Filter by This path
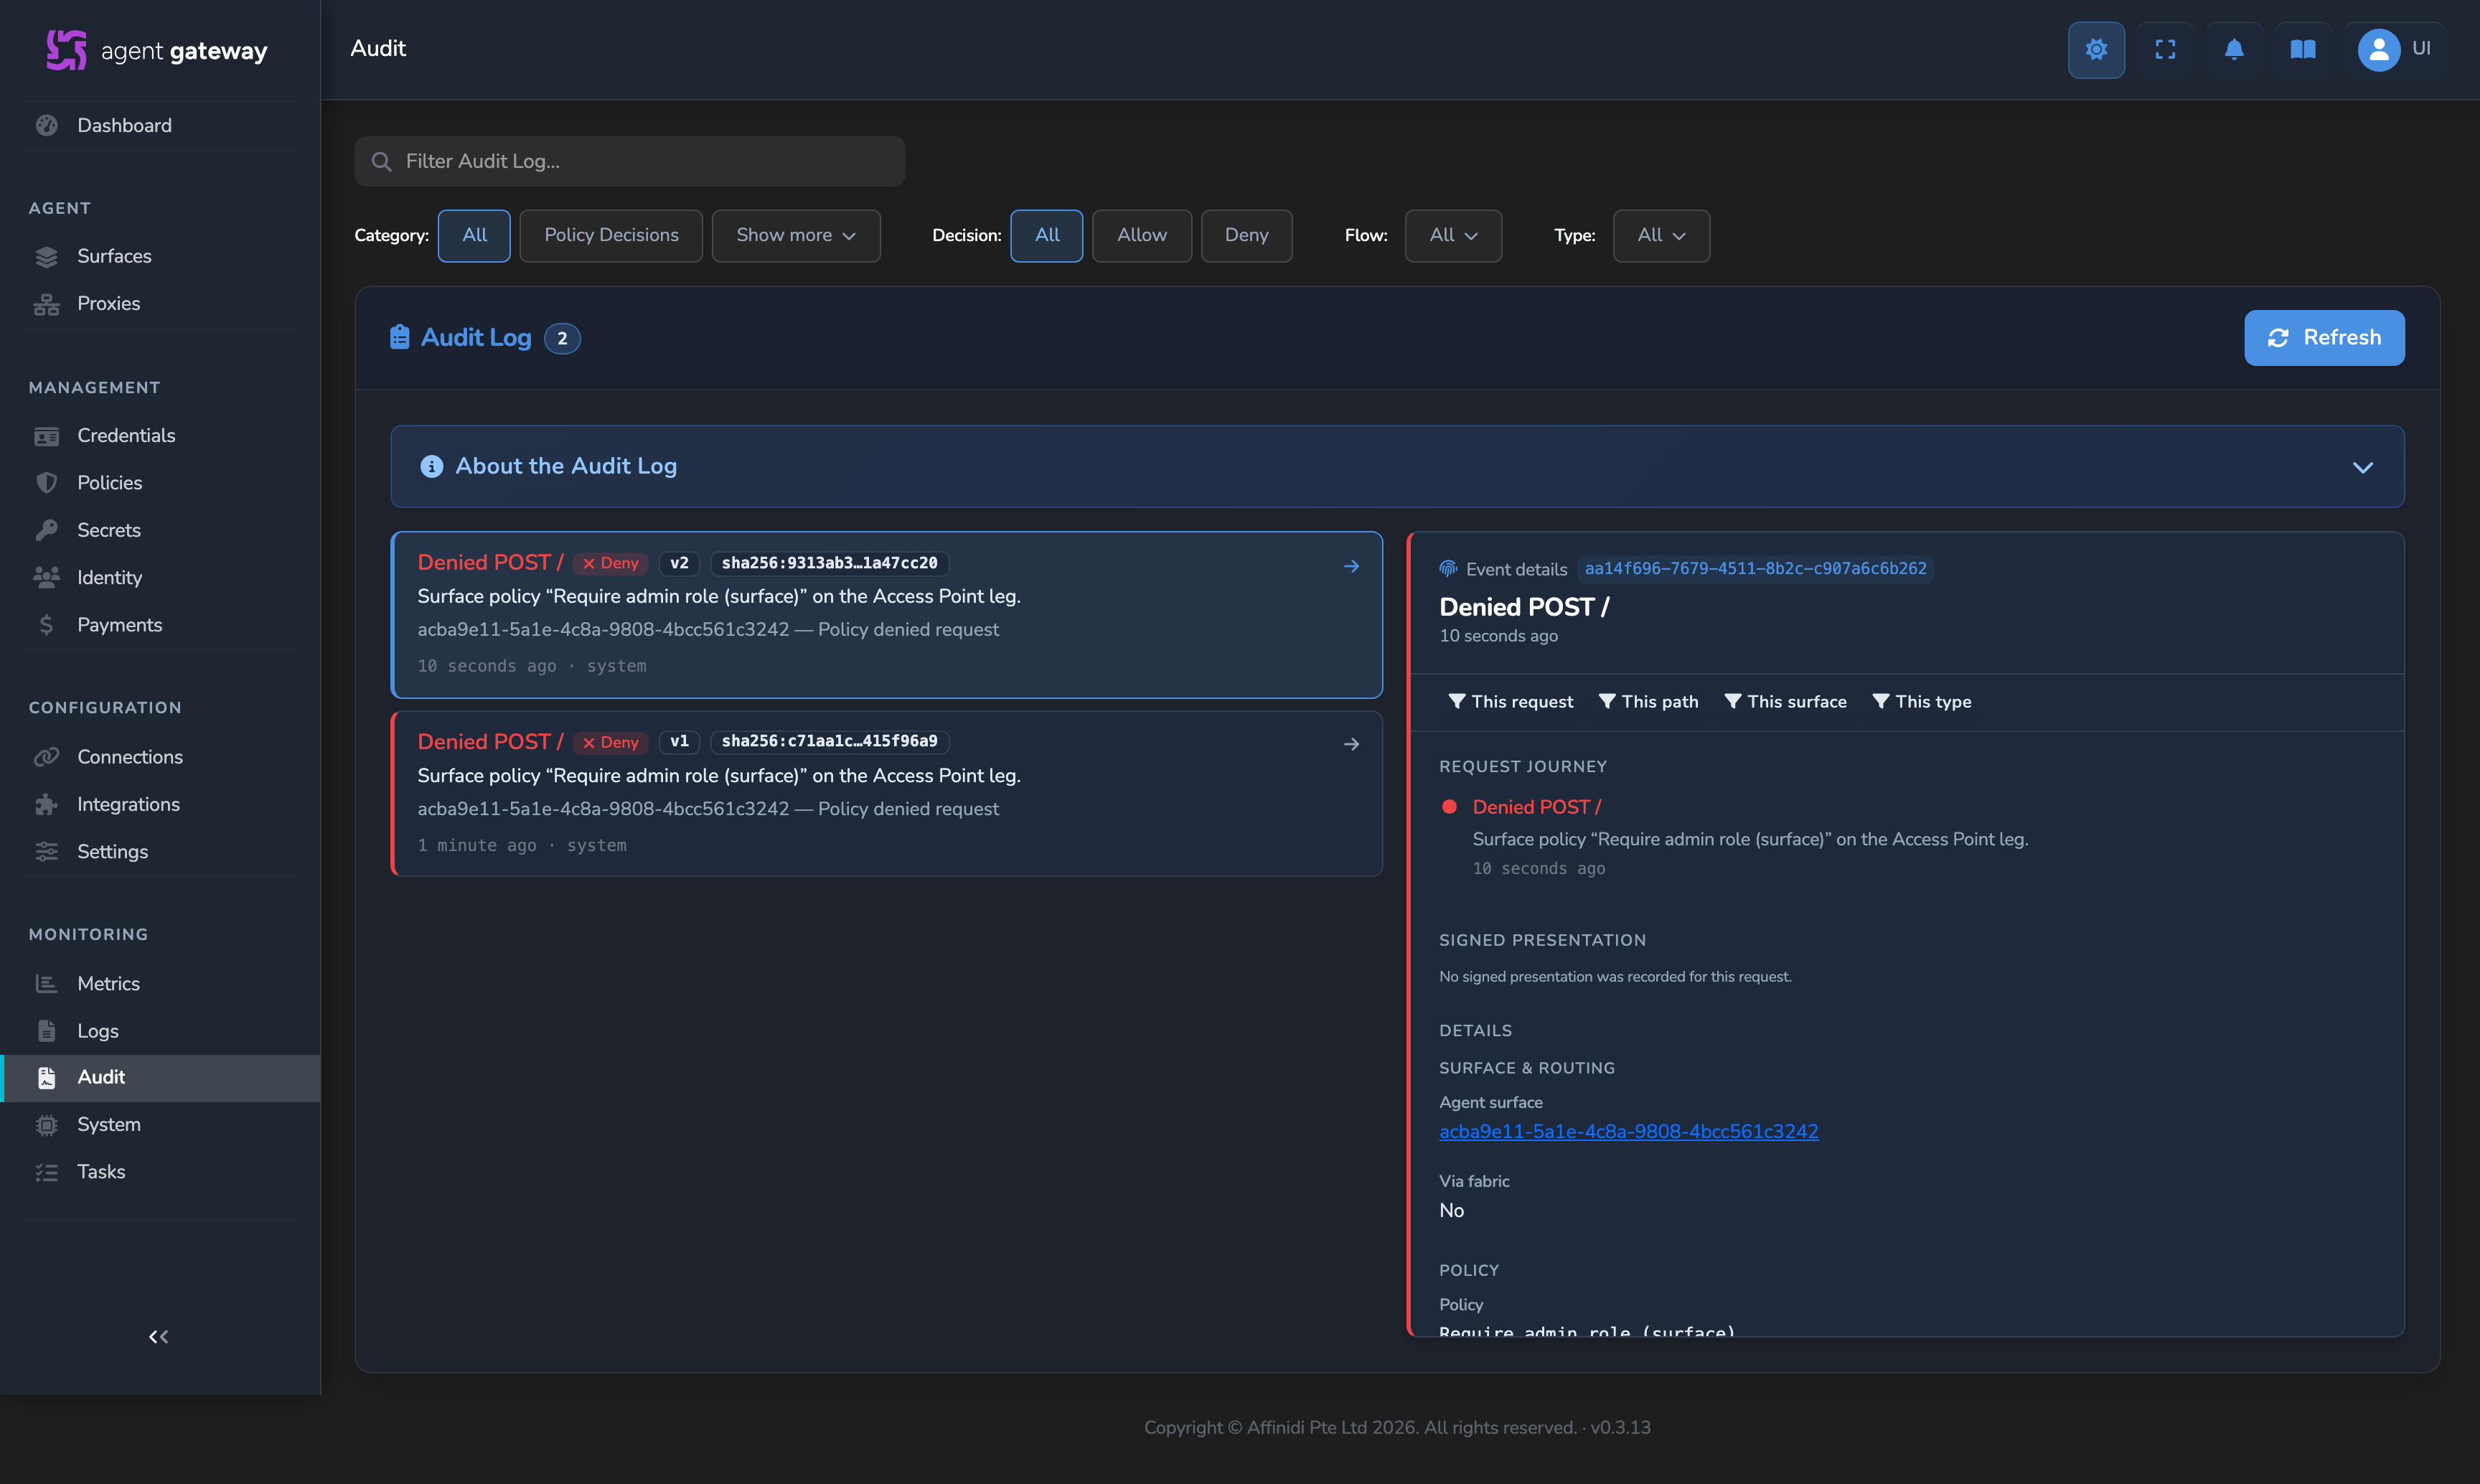Viewport: 2480px width, 1484px height. [x=1648, y=702]
